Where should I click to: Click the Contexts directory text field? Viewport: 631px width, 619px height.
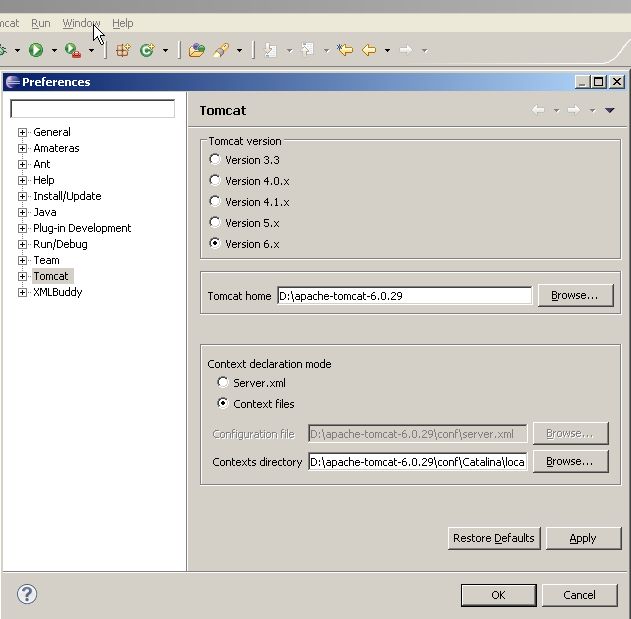click(417, 462)
